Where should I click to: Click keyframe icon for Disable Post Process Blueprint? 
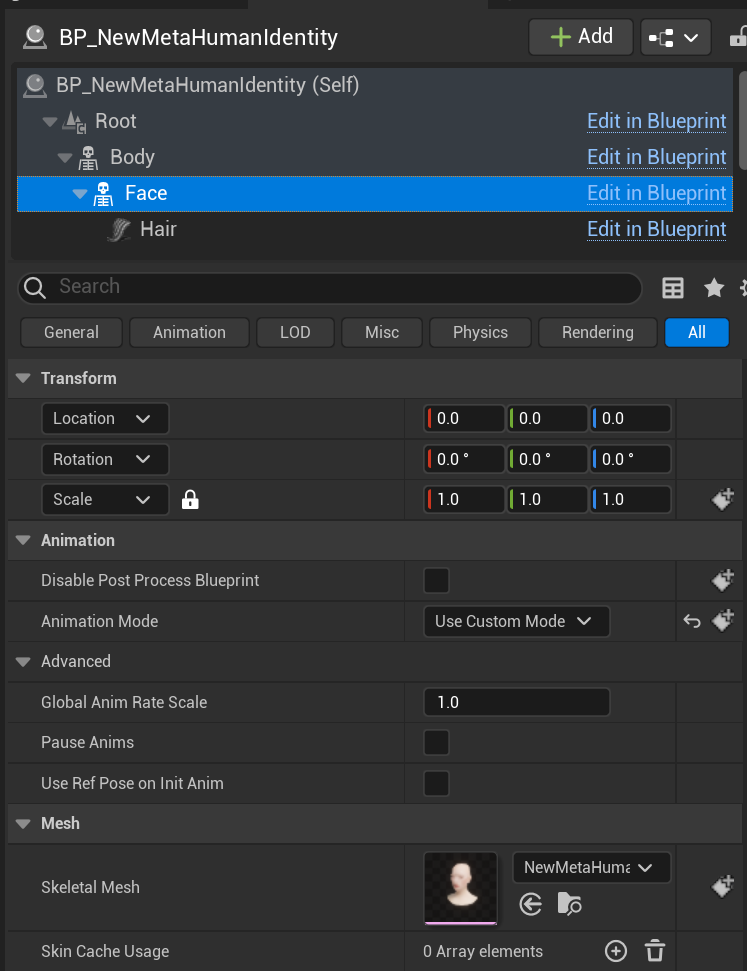(722, 580)
